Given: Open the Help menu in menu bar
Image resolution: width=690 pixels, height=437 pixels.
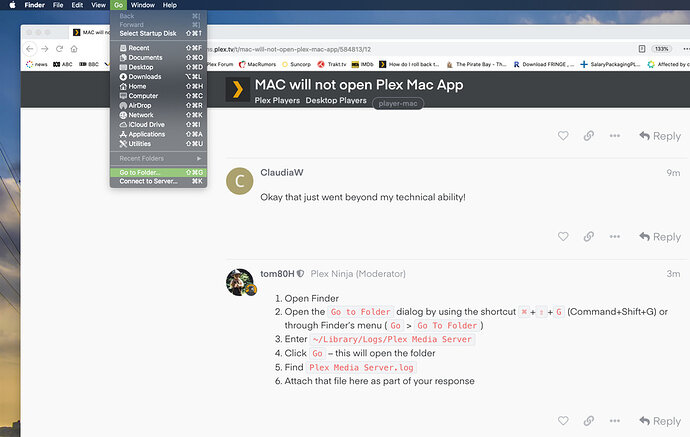Looking at the screenshot, I should click(169, 5).
